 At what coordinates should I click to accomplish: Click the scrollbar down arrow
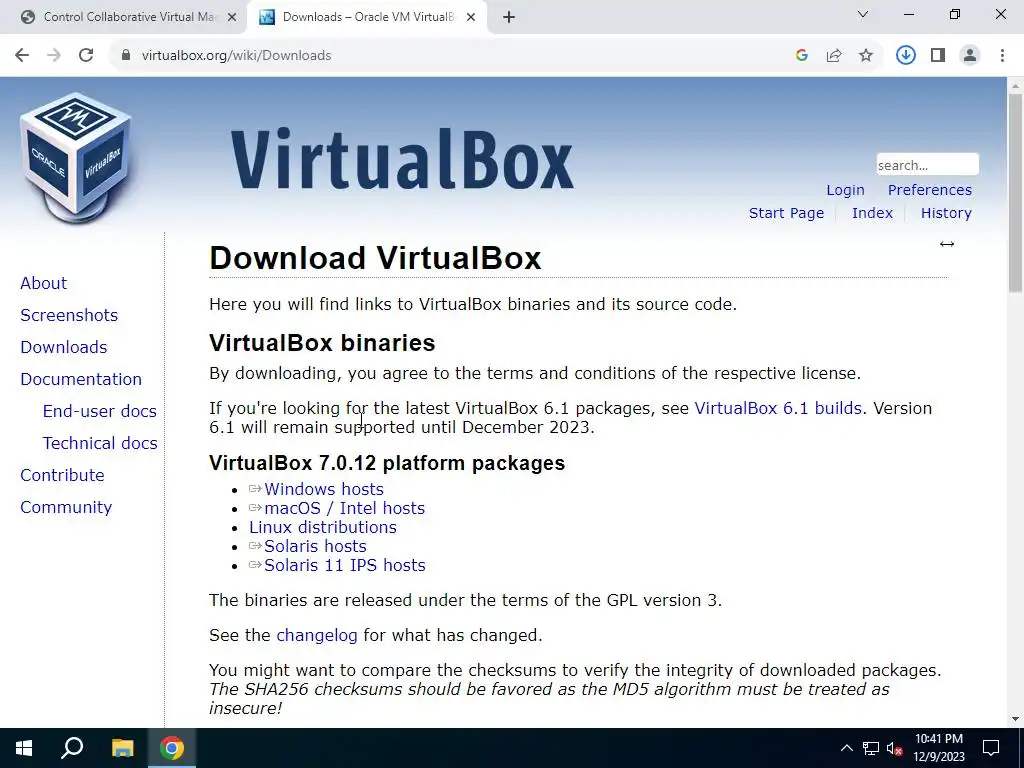point(1016,719)
